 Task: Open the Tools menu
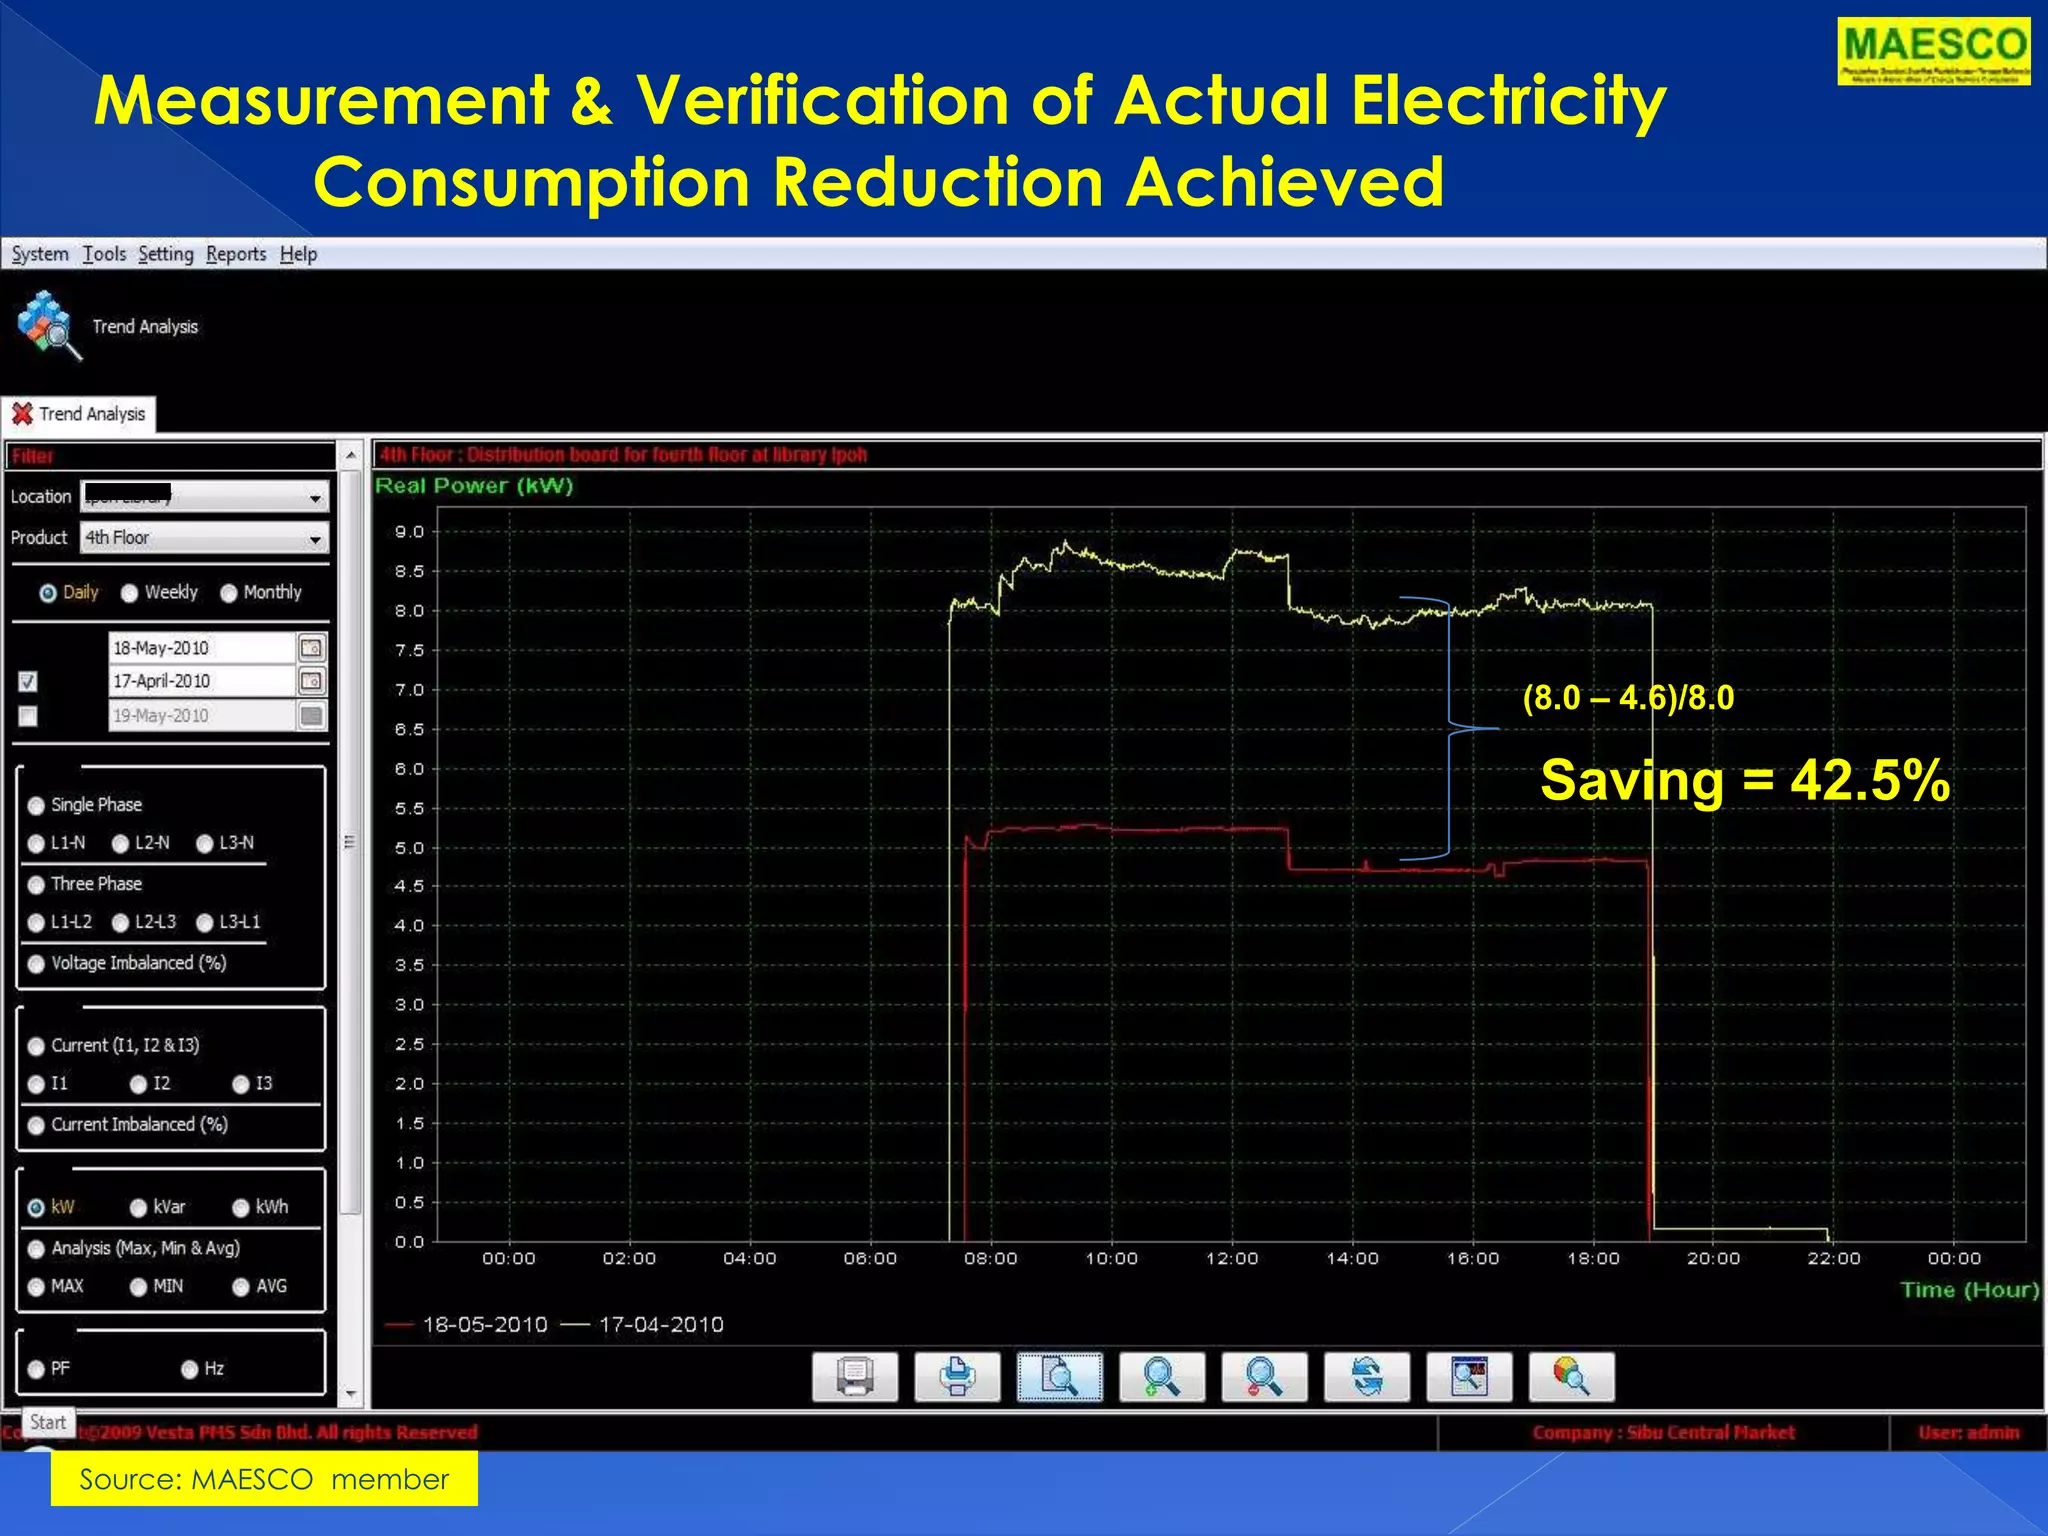coord(104,254)
